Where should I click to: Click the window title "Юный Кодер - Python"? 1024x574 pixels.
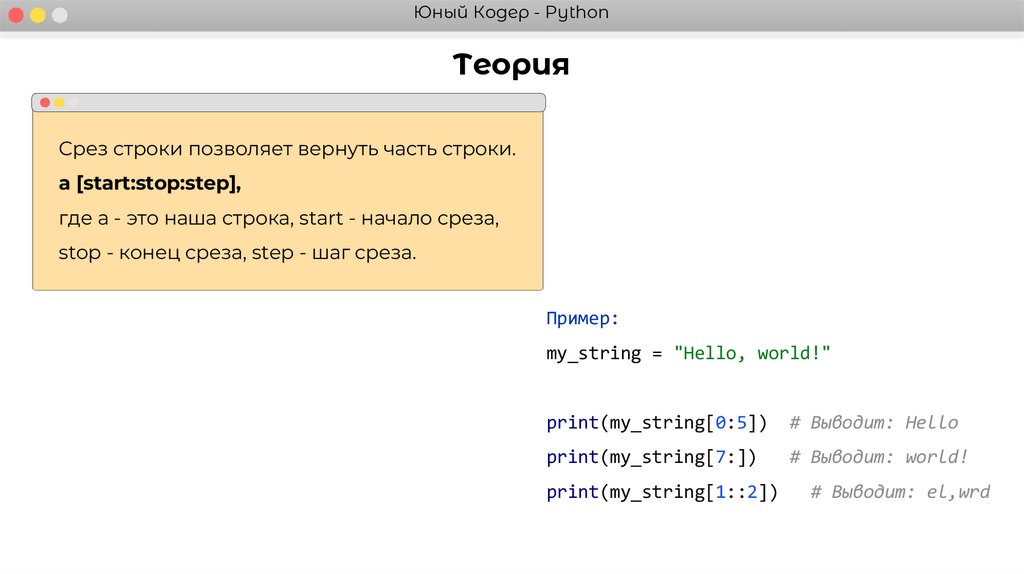coord(511,13)
